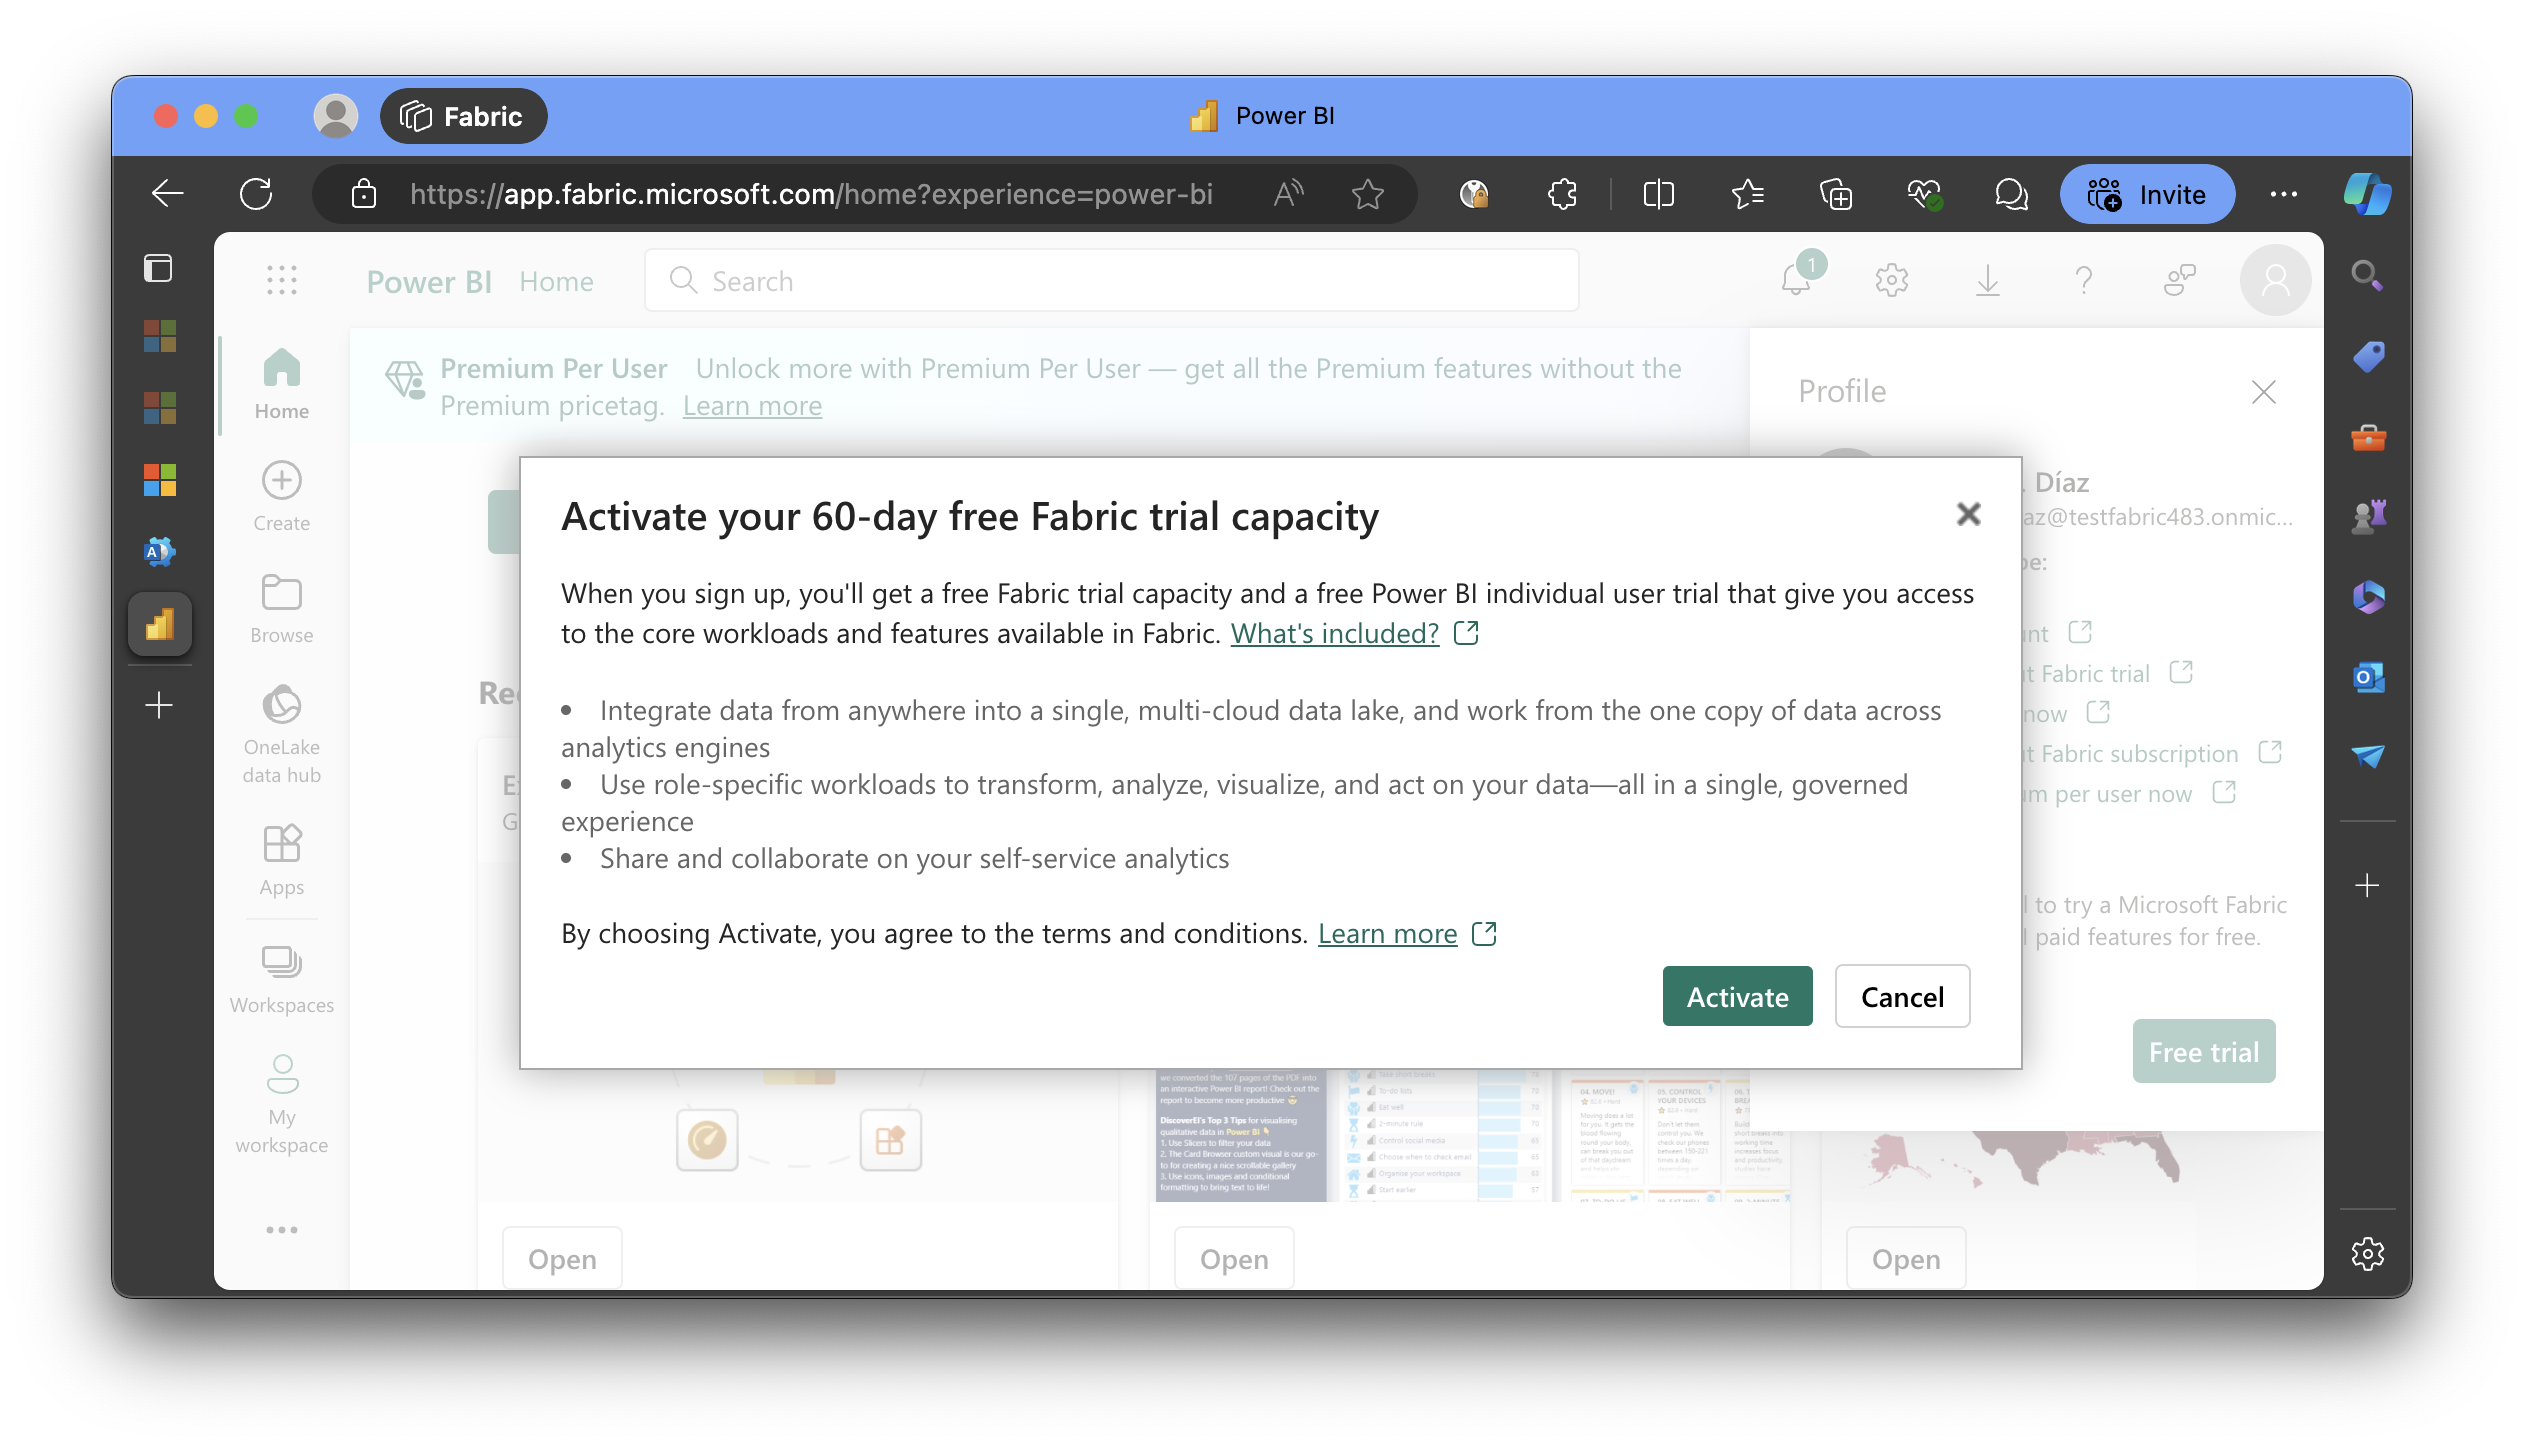Open the favorites list
This screenshot has height=1446, width=2524.
tap(1747, 194)
